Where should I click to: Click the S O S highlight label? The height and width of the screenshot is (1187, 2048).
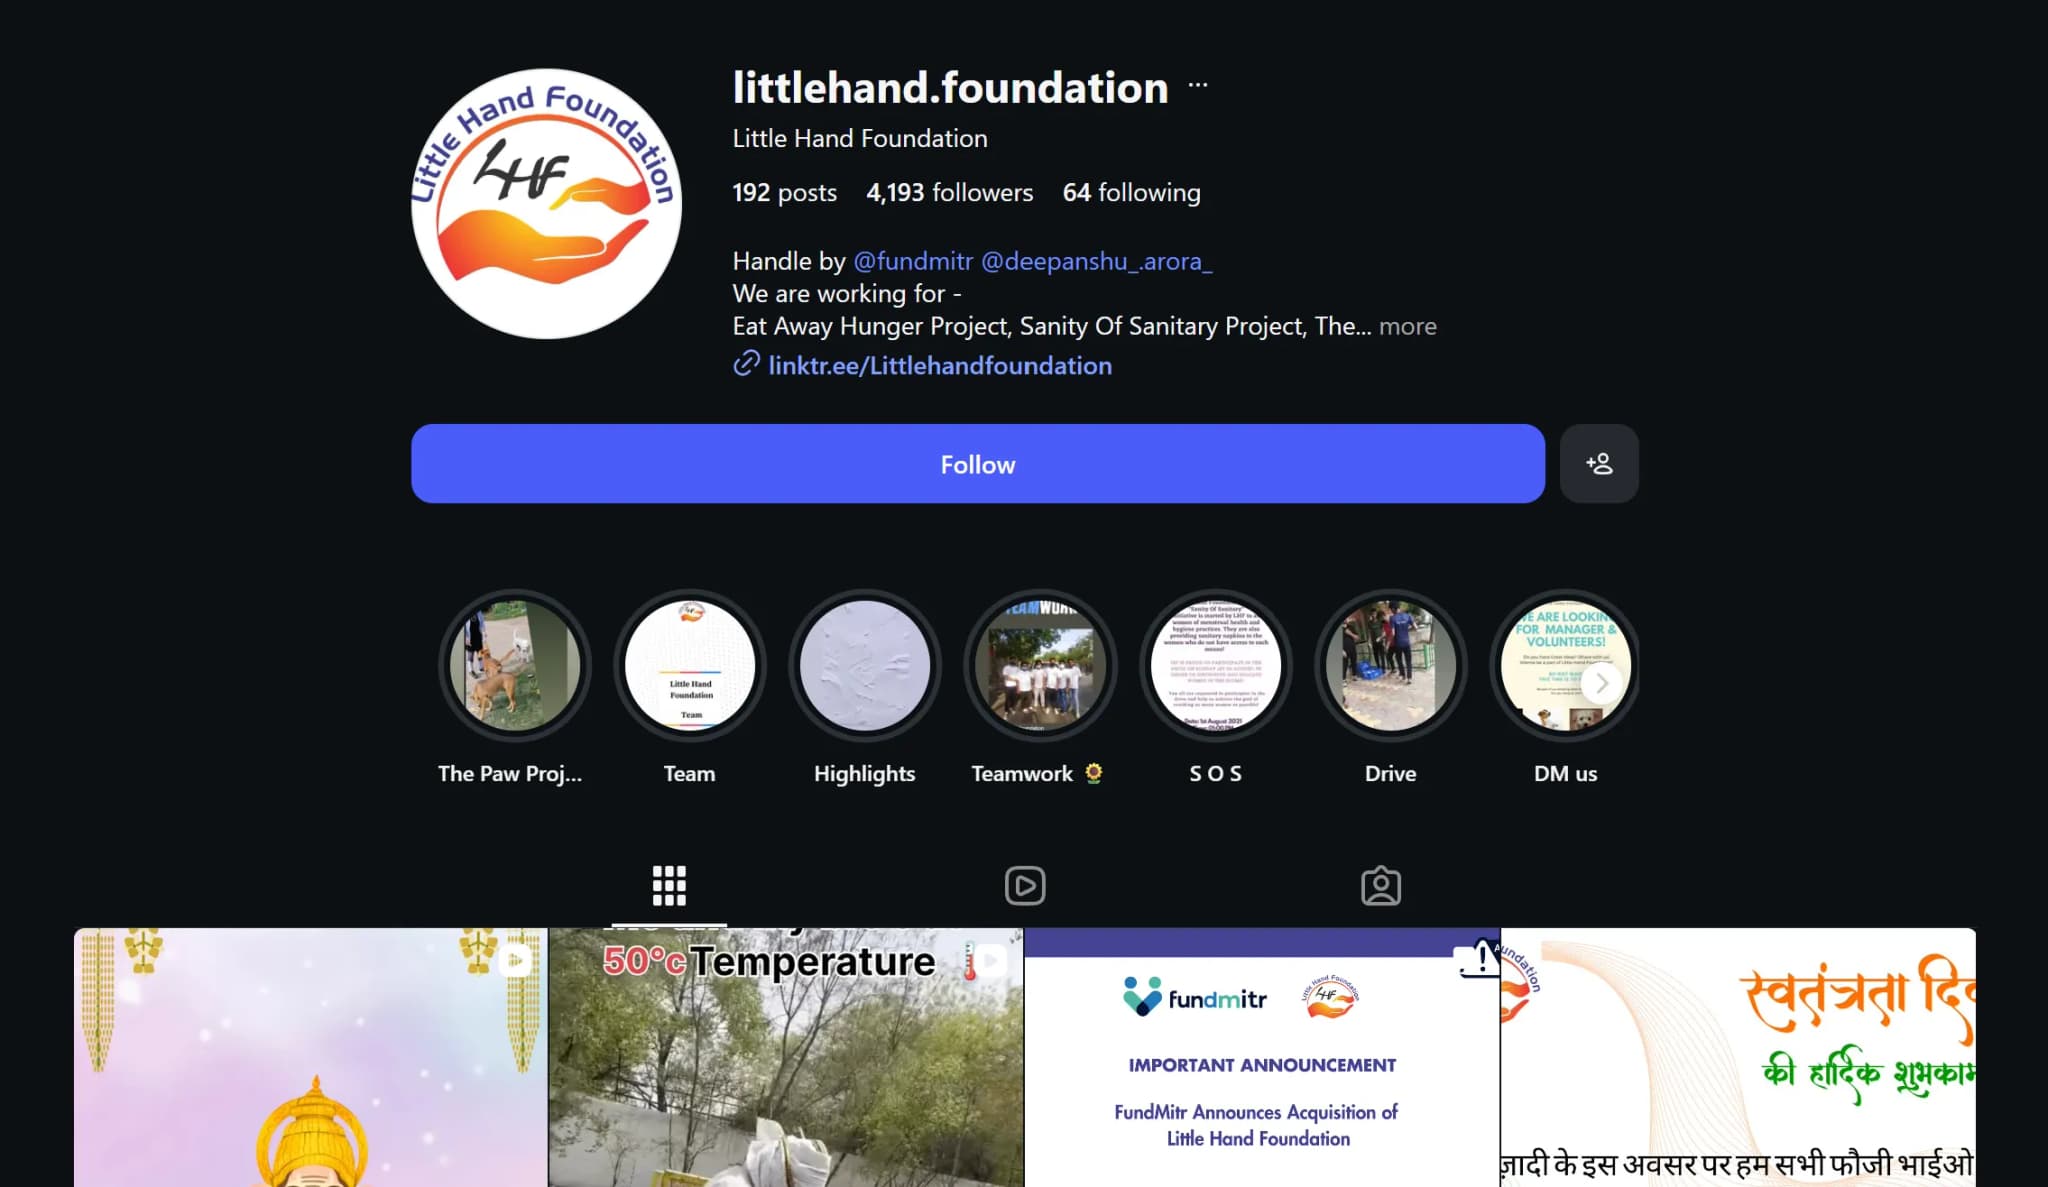[x=1216, y=774]
